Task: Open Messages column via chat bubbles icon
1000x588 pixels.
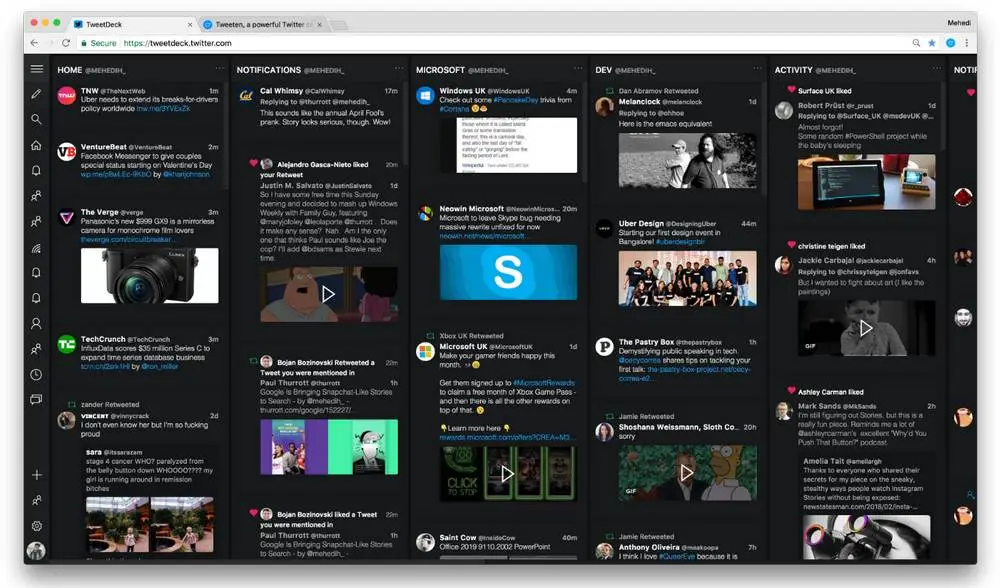Action: point(36,400)
